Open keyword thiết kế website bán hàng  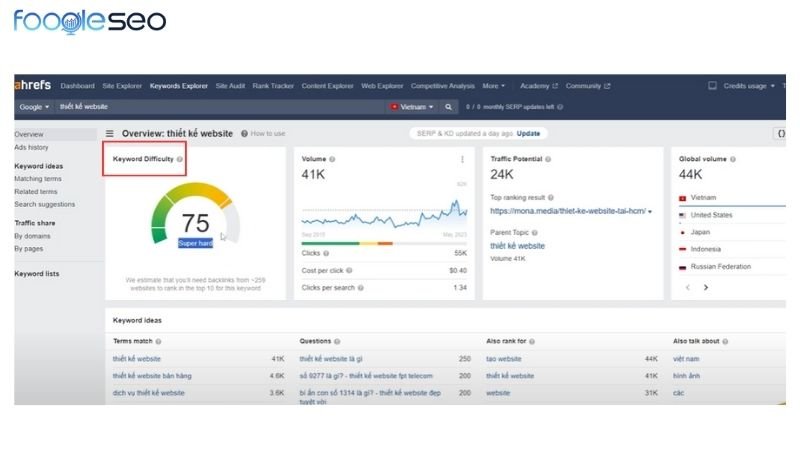tap(152, 376)
